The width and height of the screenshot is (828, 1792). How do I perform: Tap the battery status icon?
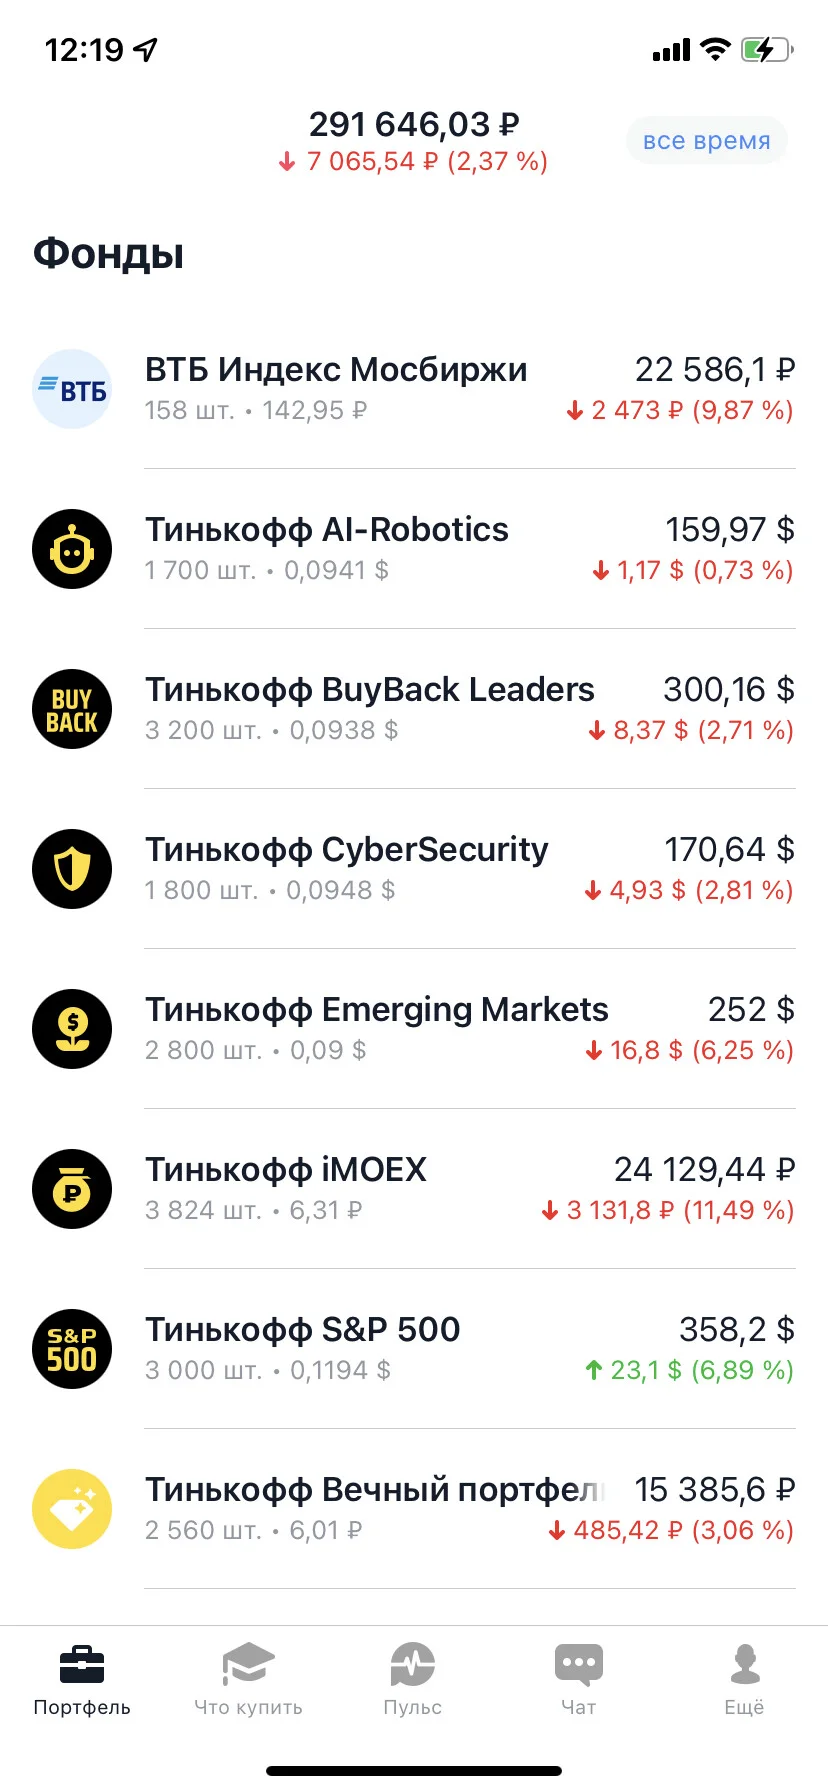(767, 49)
